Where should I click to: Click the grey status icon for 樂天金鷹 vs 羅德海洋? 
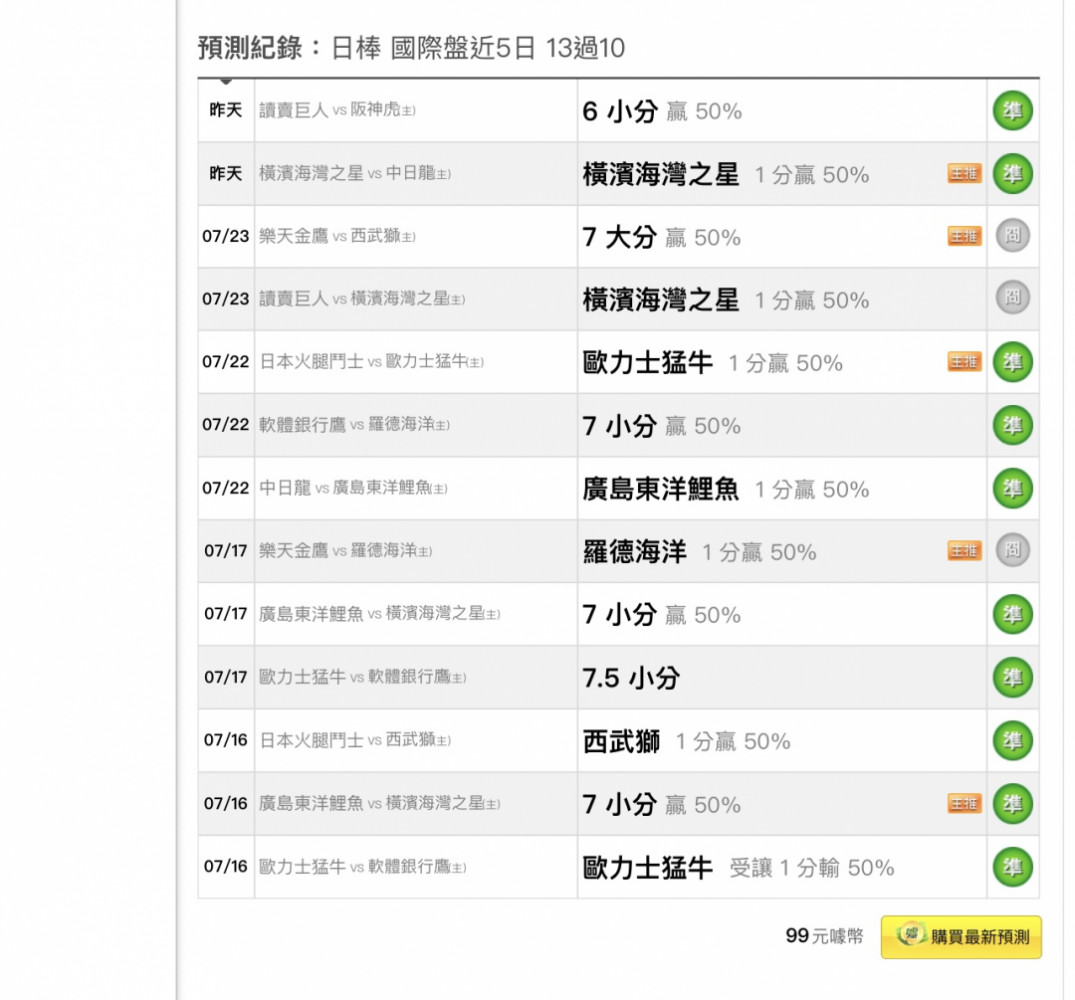pos(1012,550)
